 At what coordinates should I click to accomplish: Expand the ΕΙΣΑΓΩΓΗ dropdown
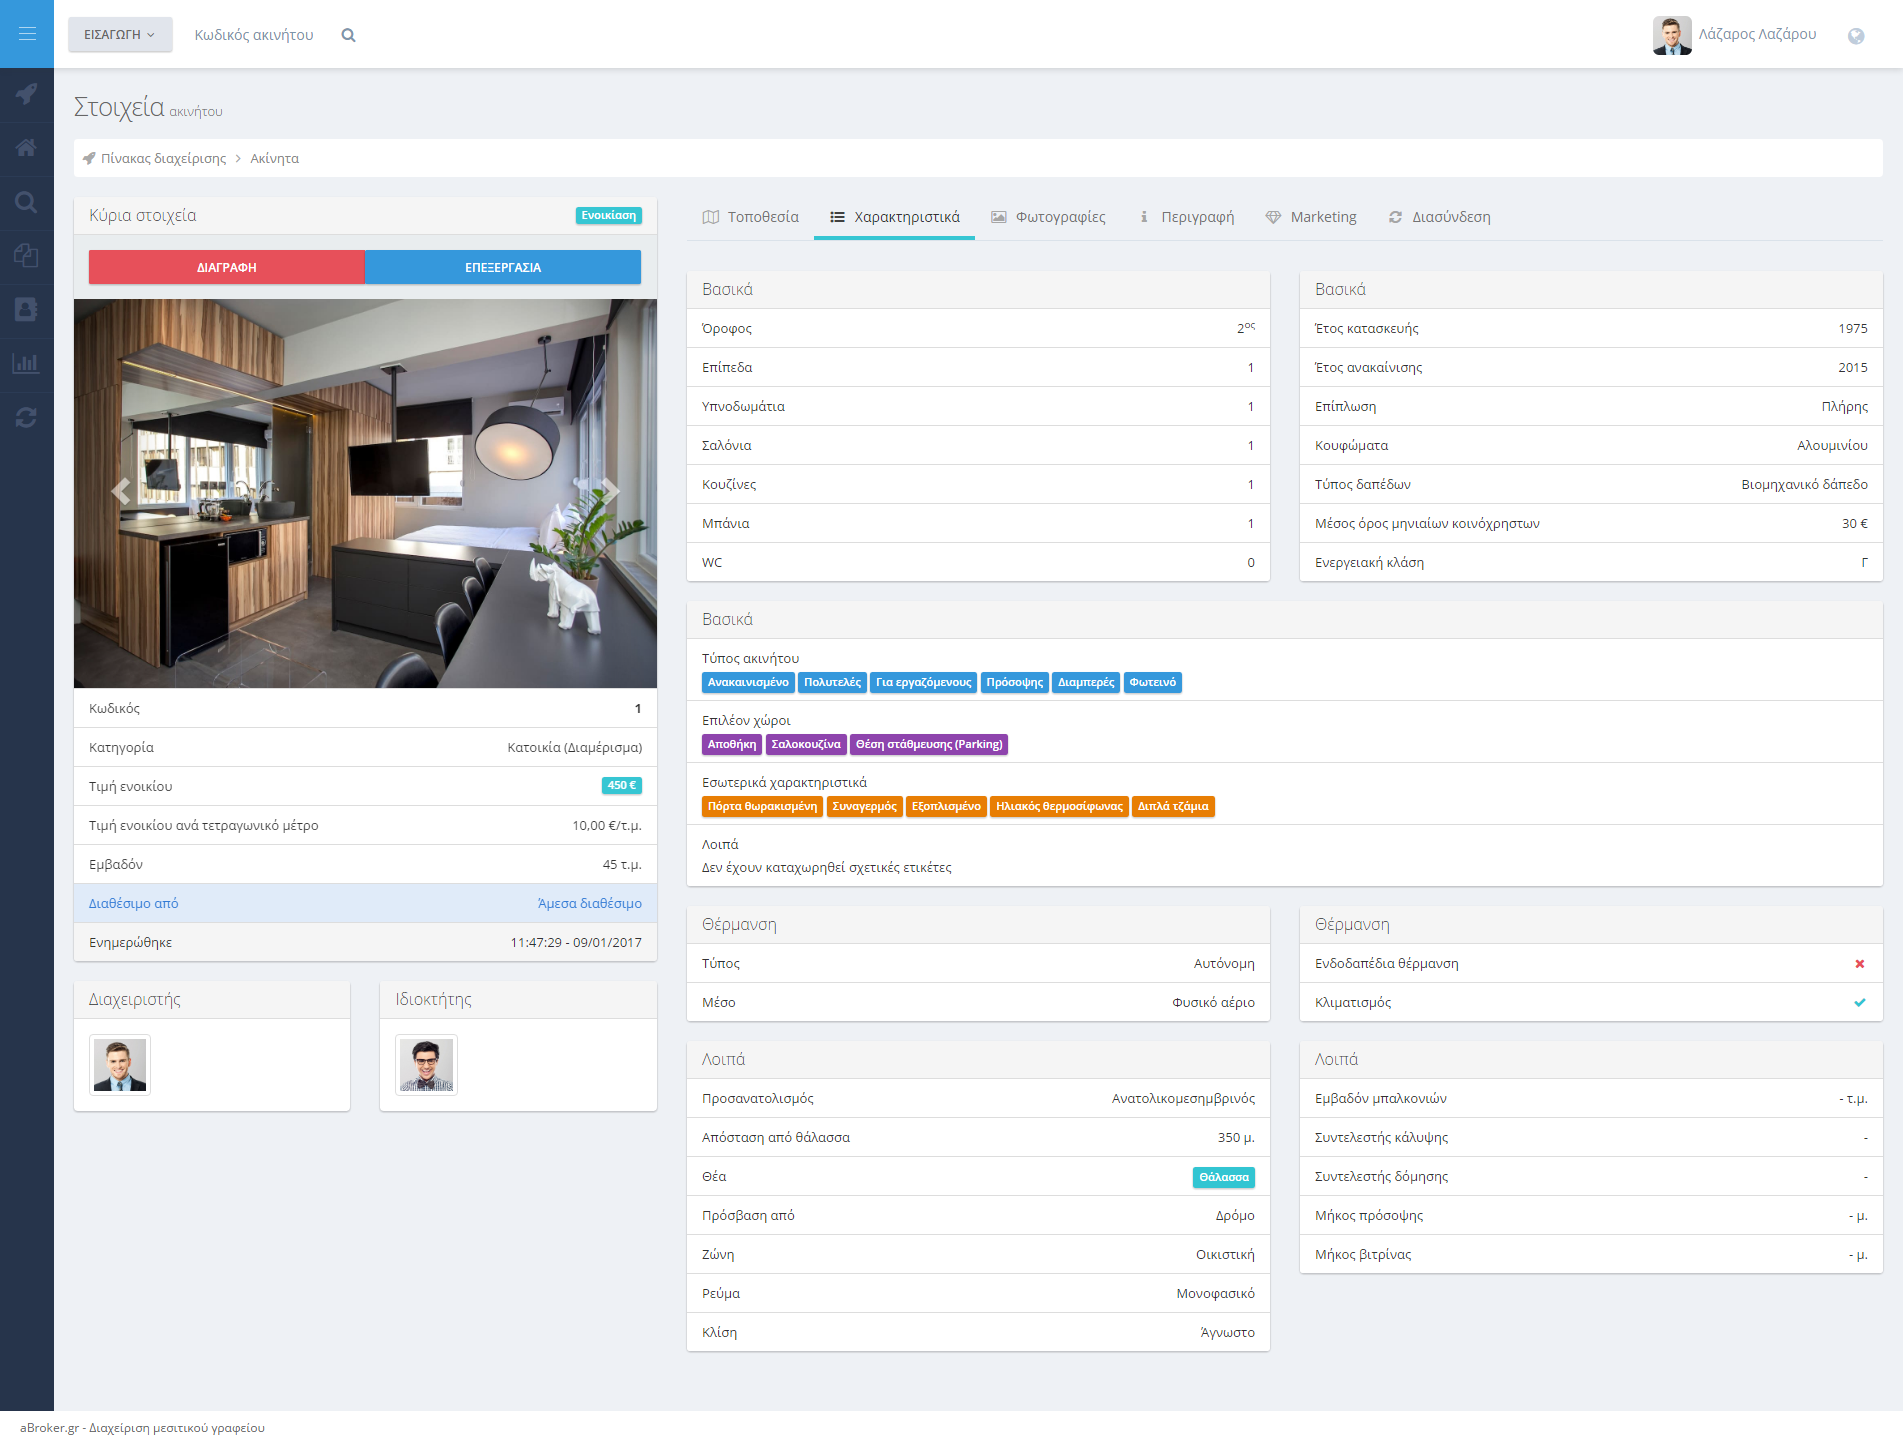pyautogui.click(x=120, y=35)
